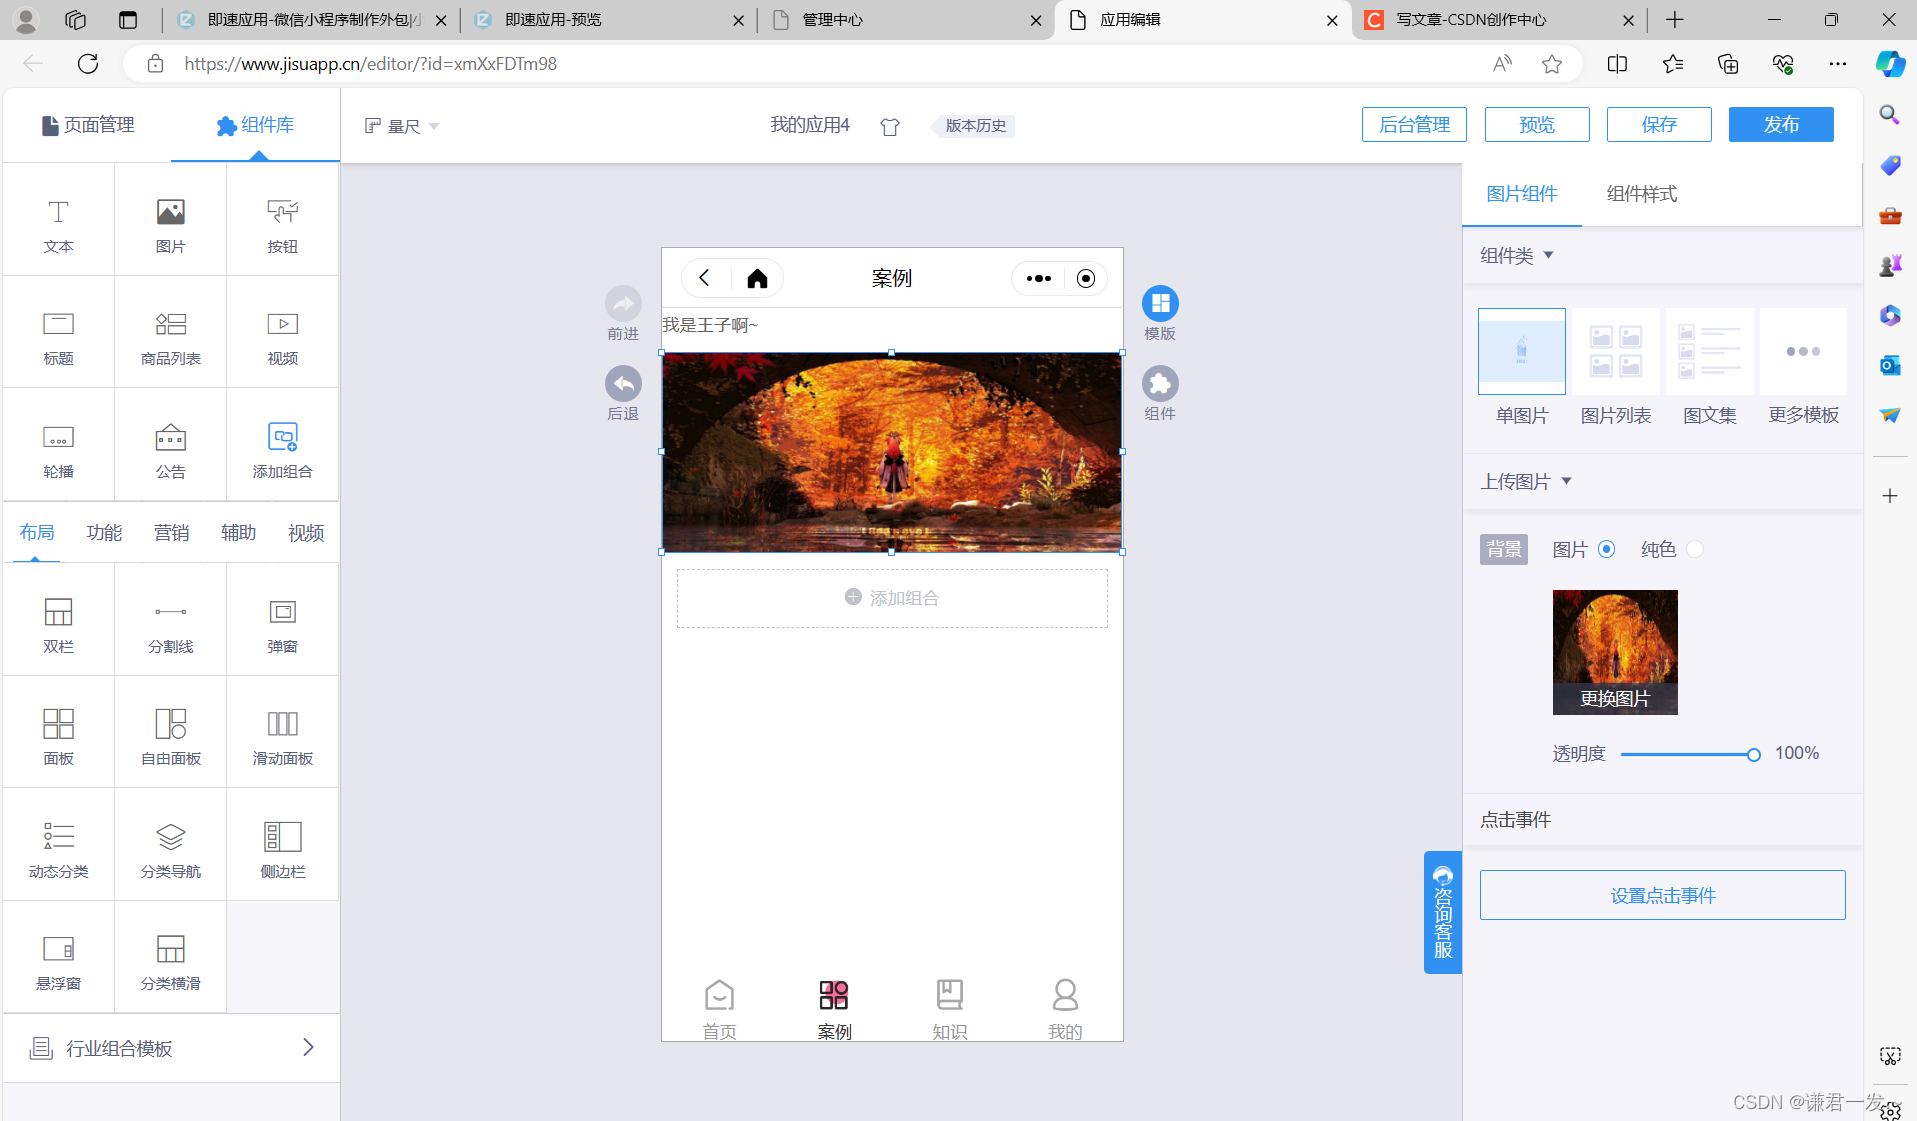Click 设置点击事件 button
The image size is (1917, 1121).
(x=1662, y=895)
